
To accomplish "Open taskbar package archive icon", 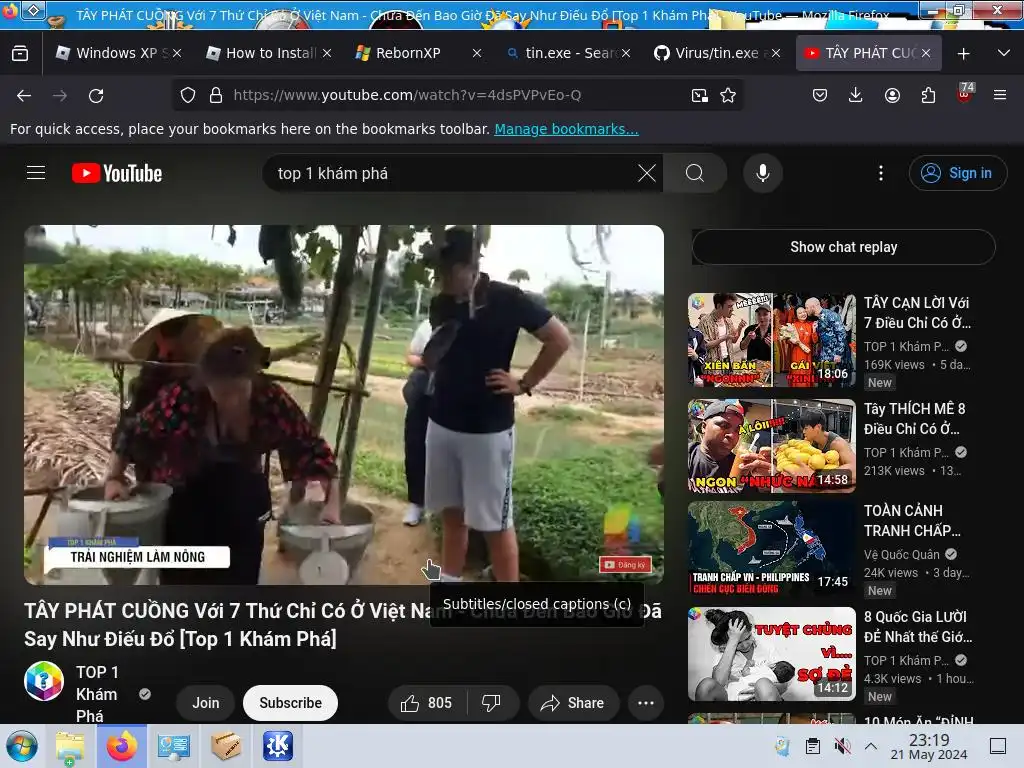I will (x=226, y=746).
